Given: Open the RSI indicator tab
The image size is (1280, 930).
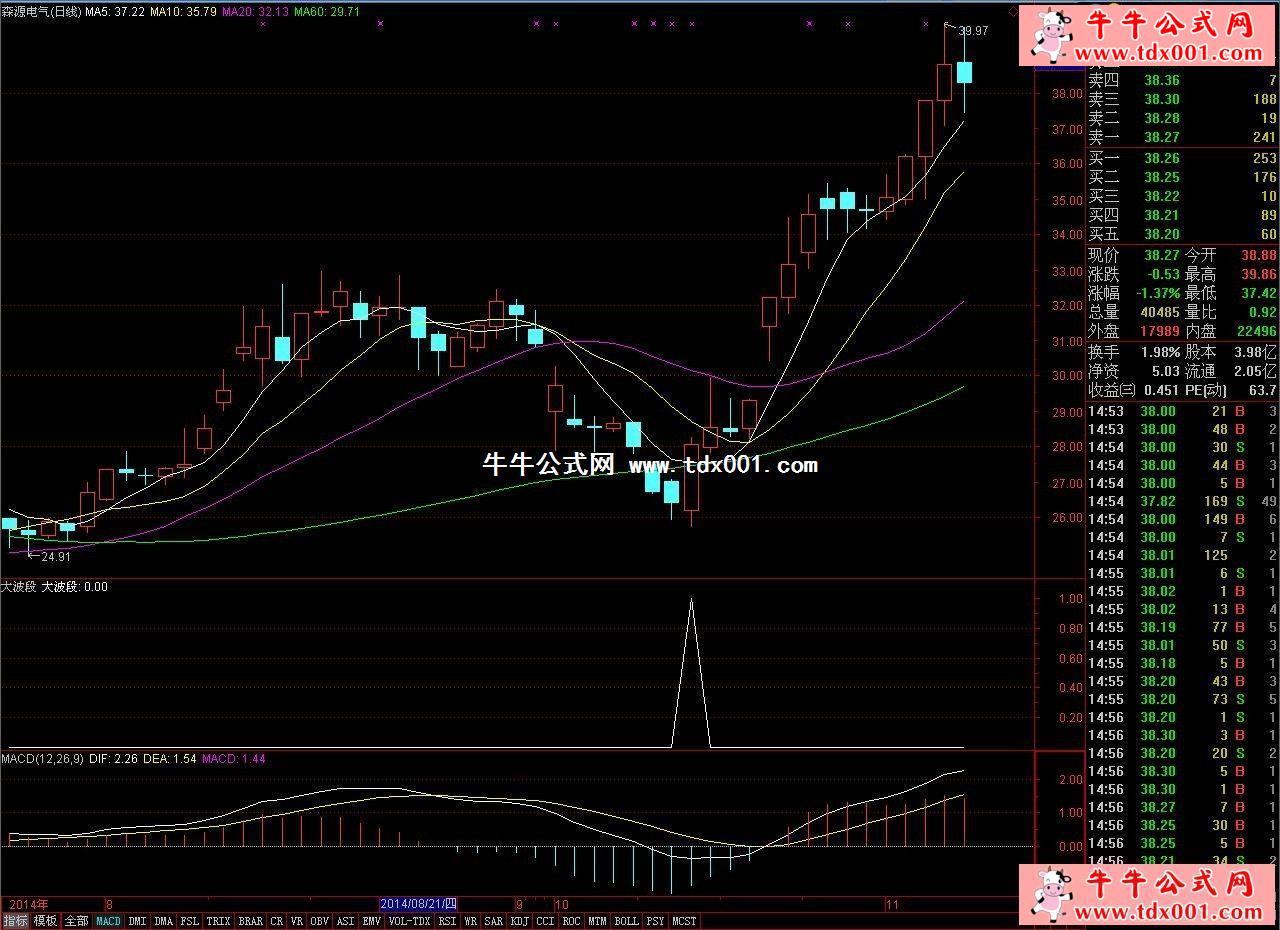Looking at the screenshot, I should [x=447, y=921].
